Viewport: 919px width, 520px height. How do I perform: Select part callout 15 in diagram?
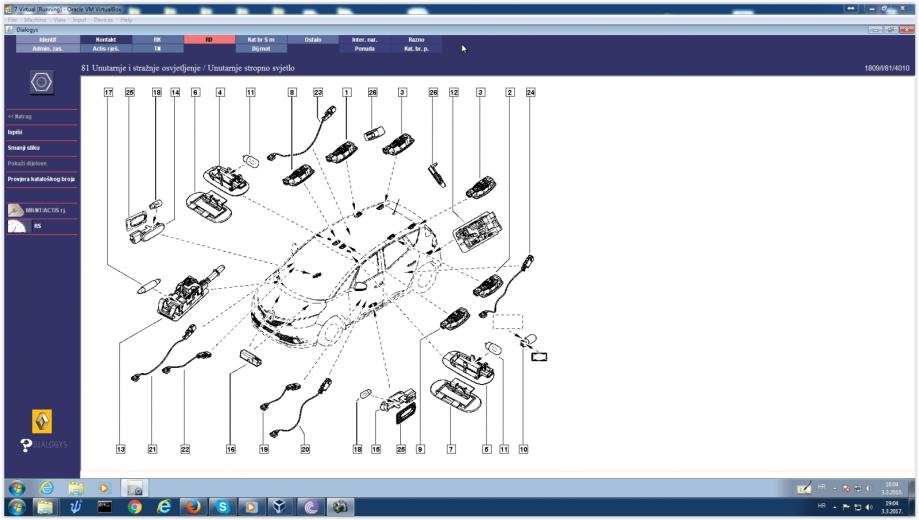tap(376, 449)
